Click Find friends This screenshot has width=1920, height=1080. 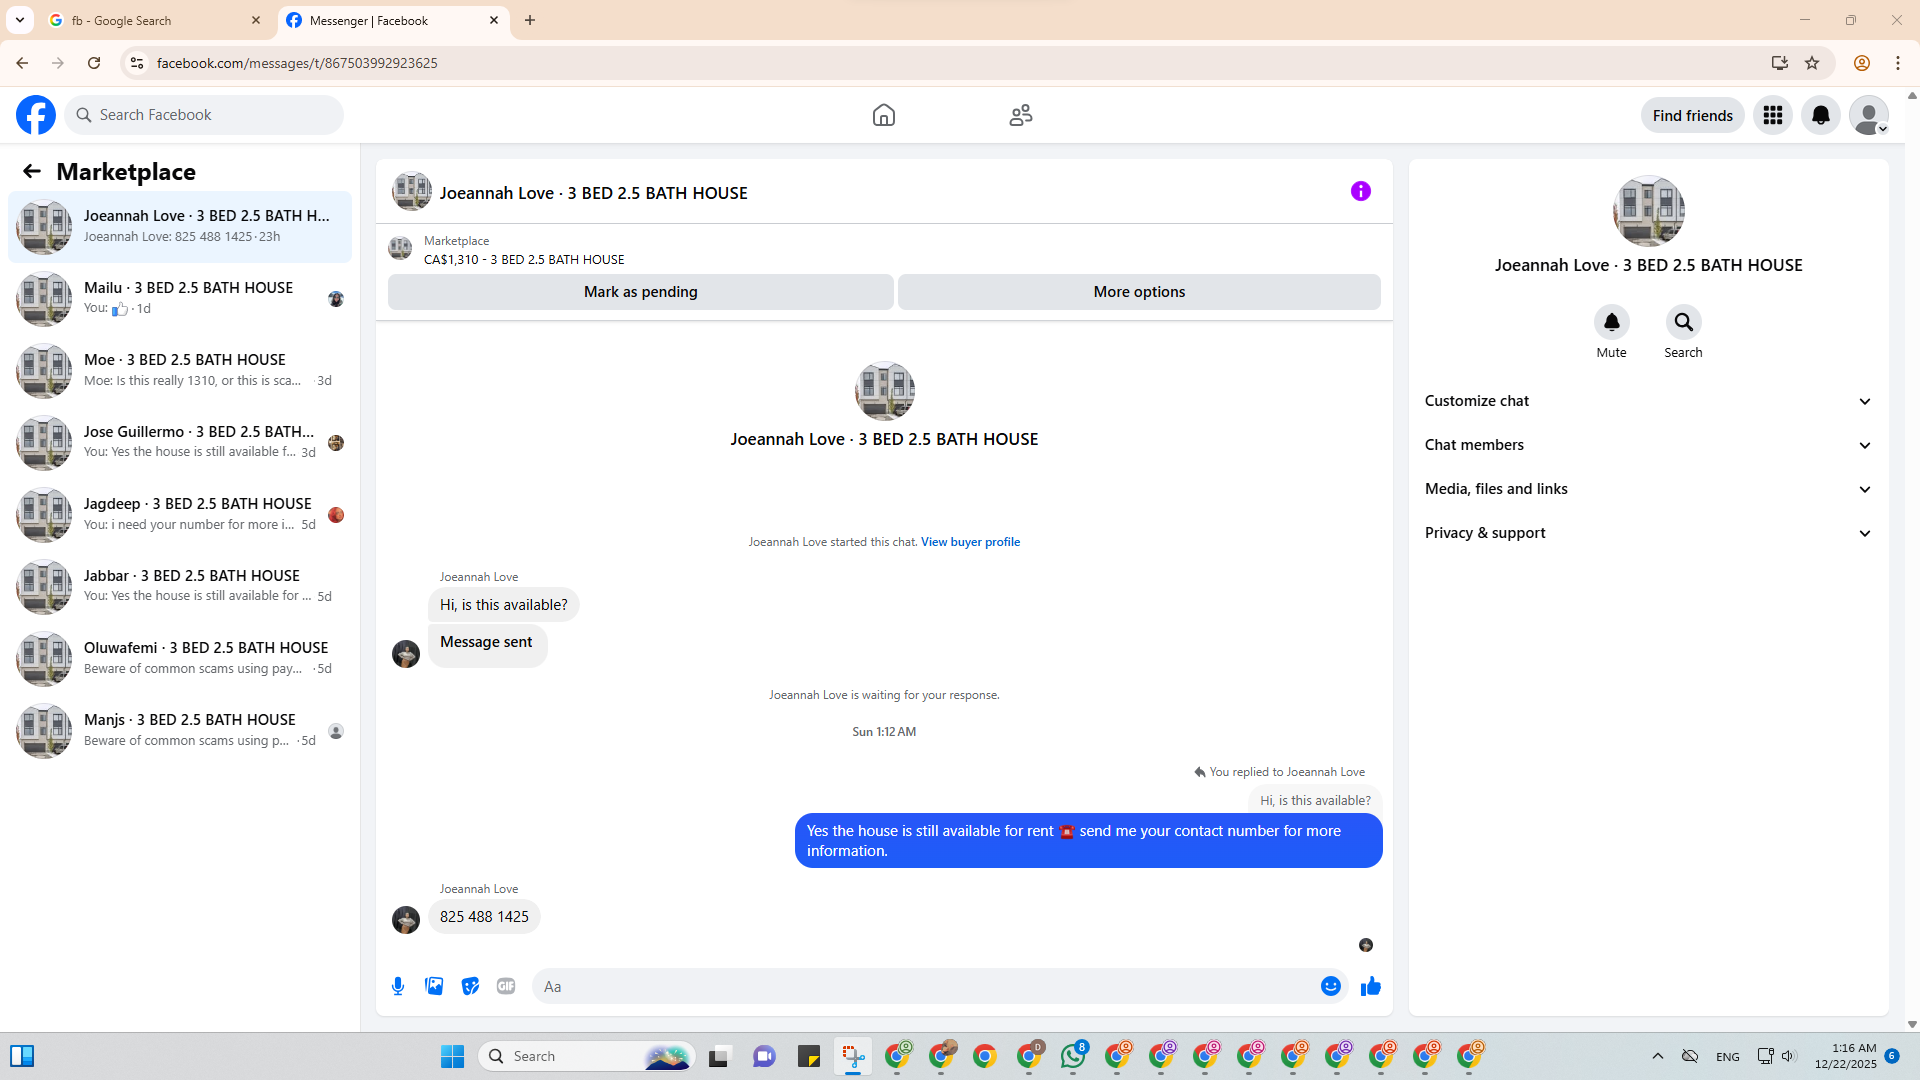coord(1693,115)
